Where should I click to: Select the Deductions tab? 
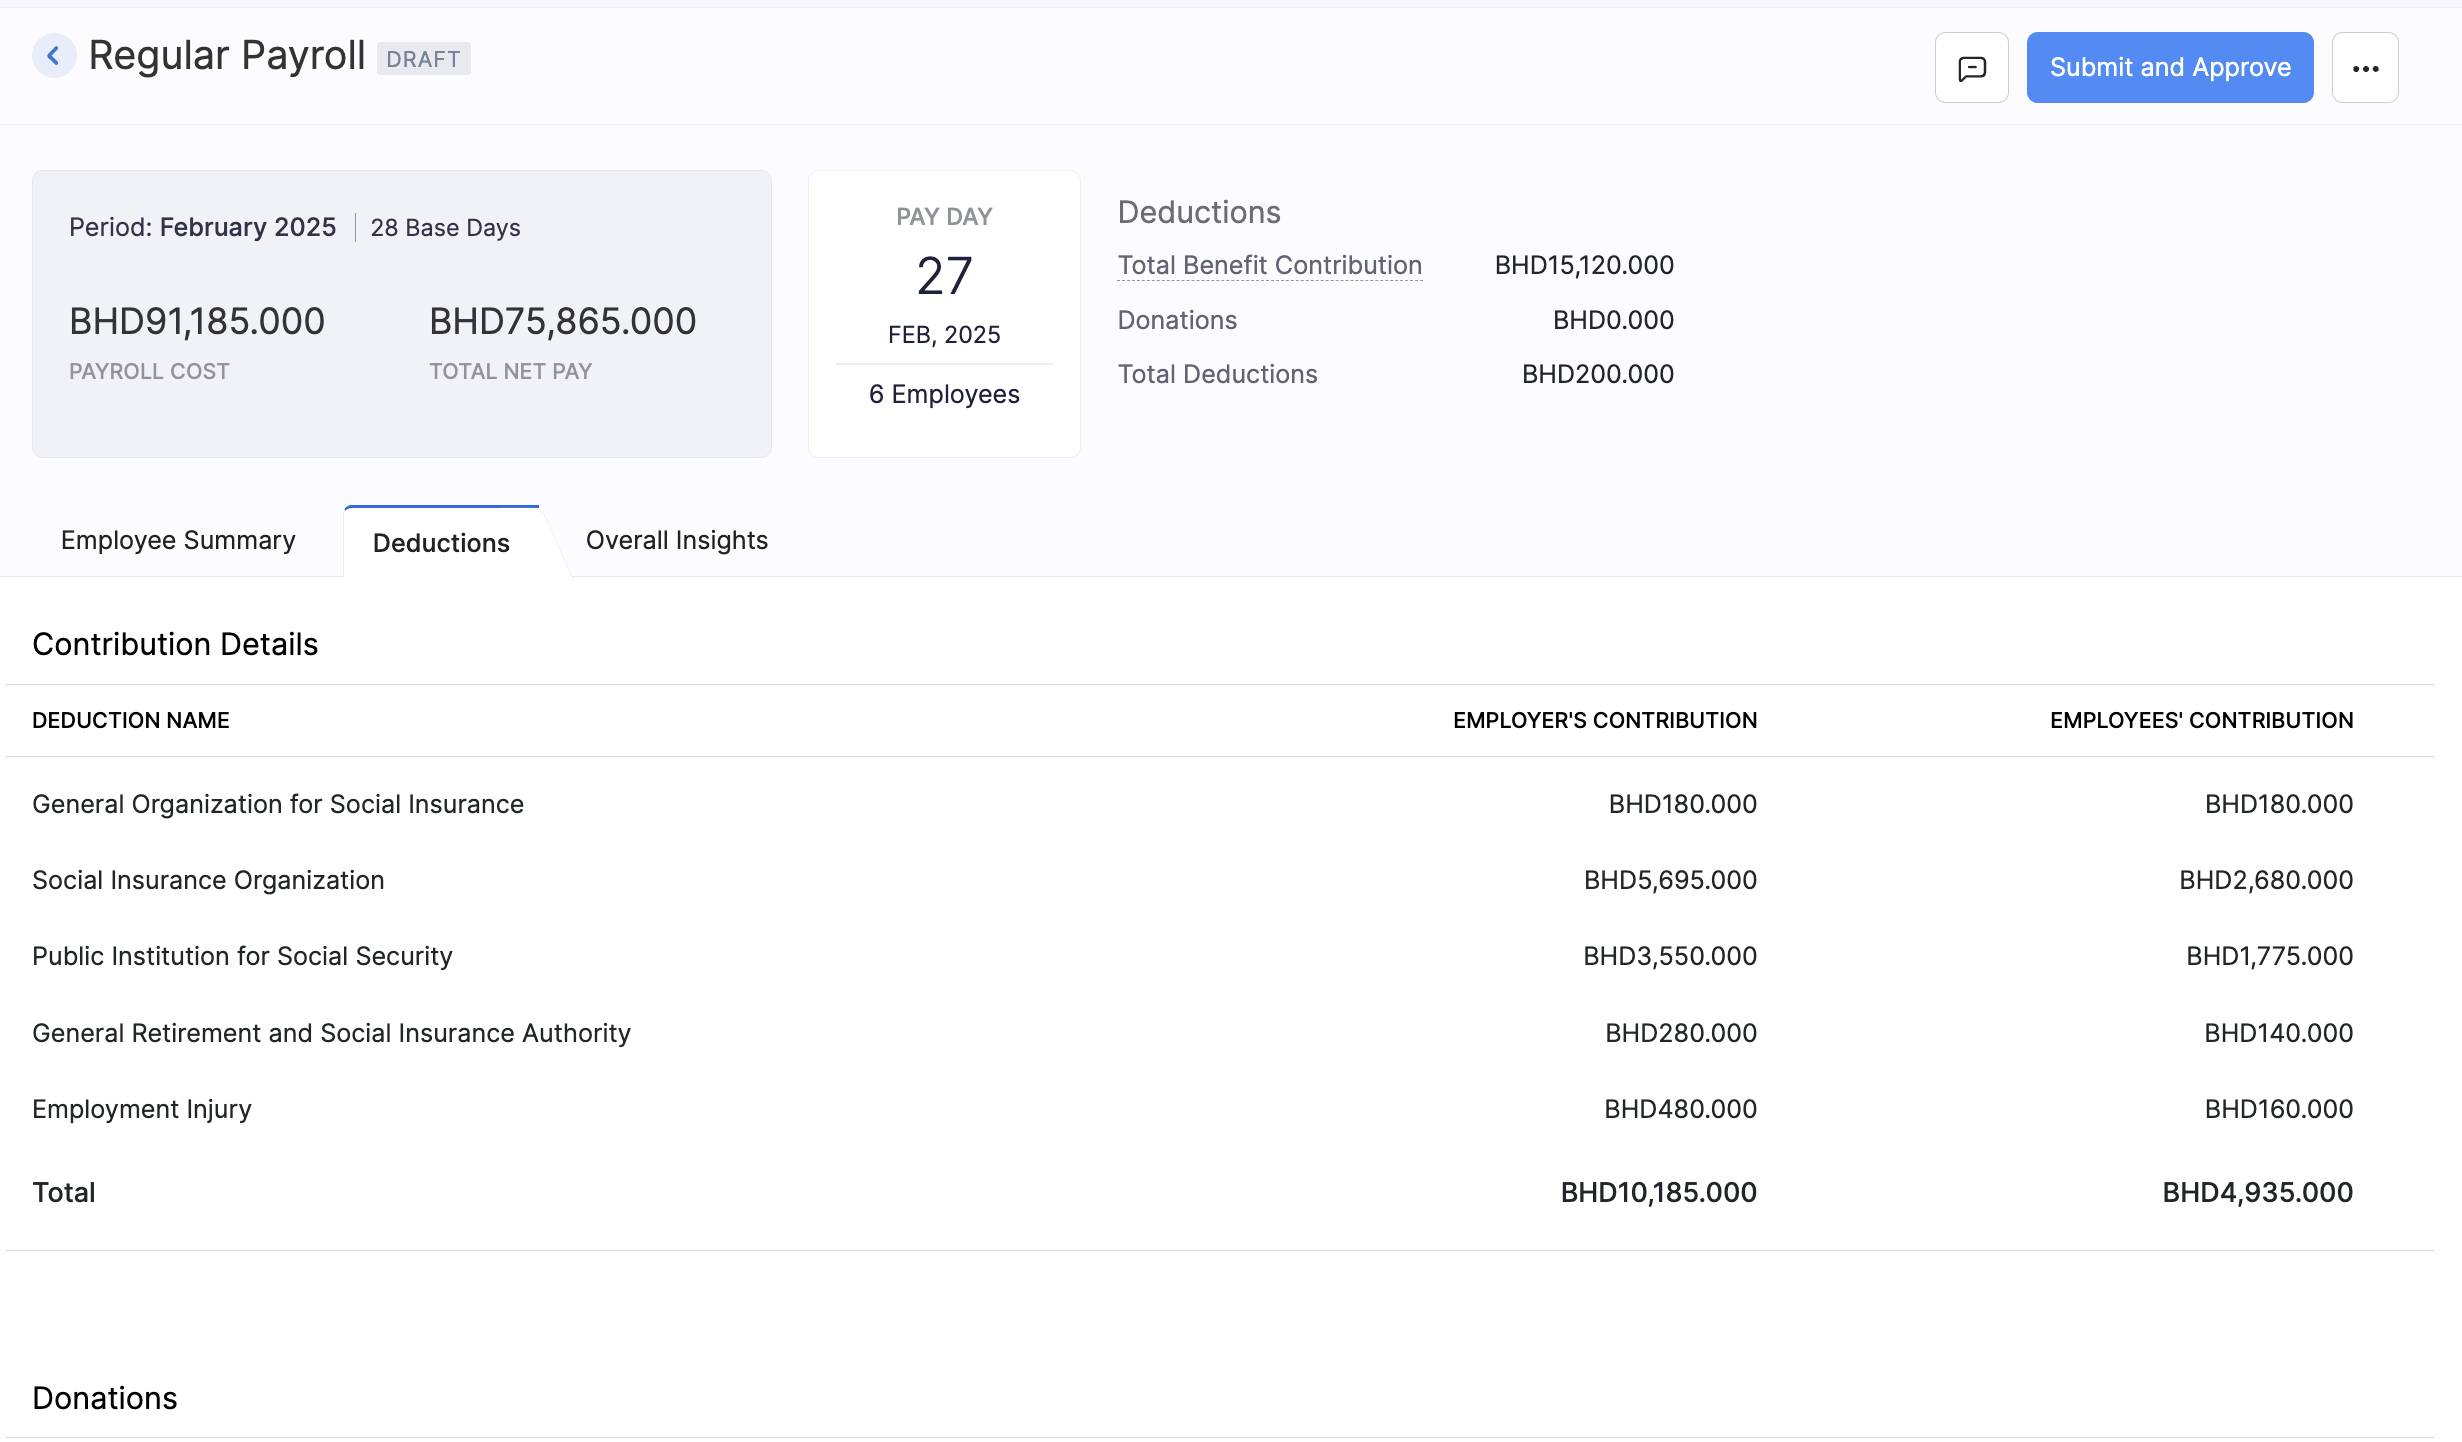[440, 543]
